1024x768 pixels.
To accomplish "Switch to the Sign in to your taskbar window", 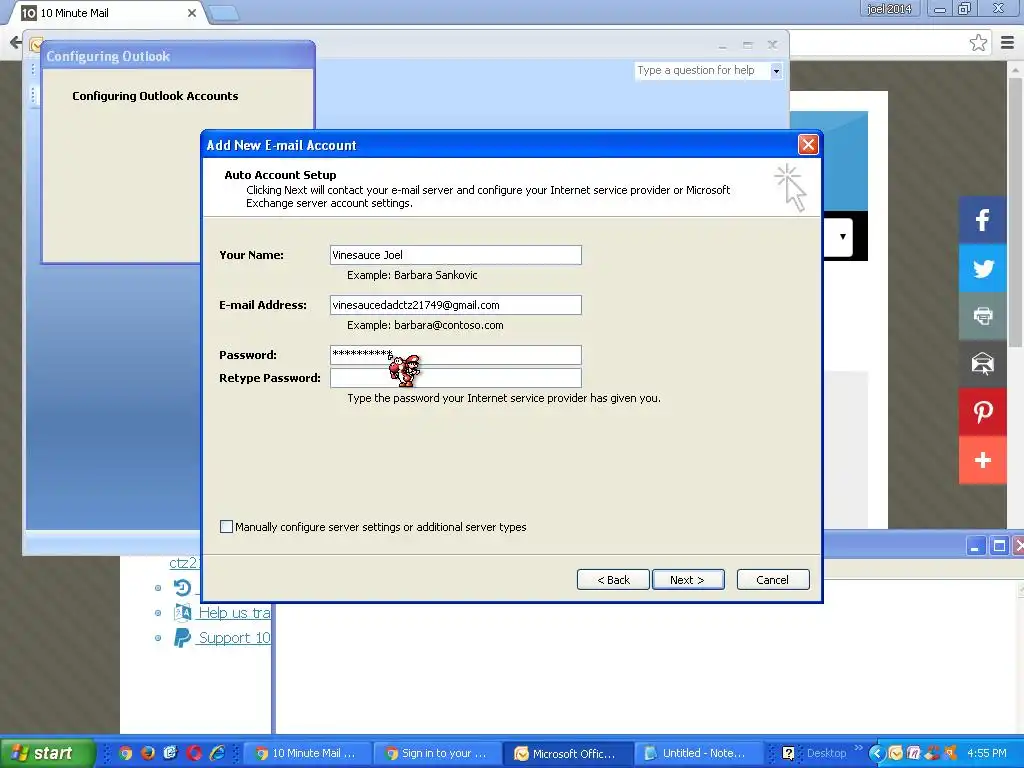I will point(436,753).
